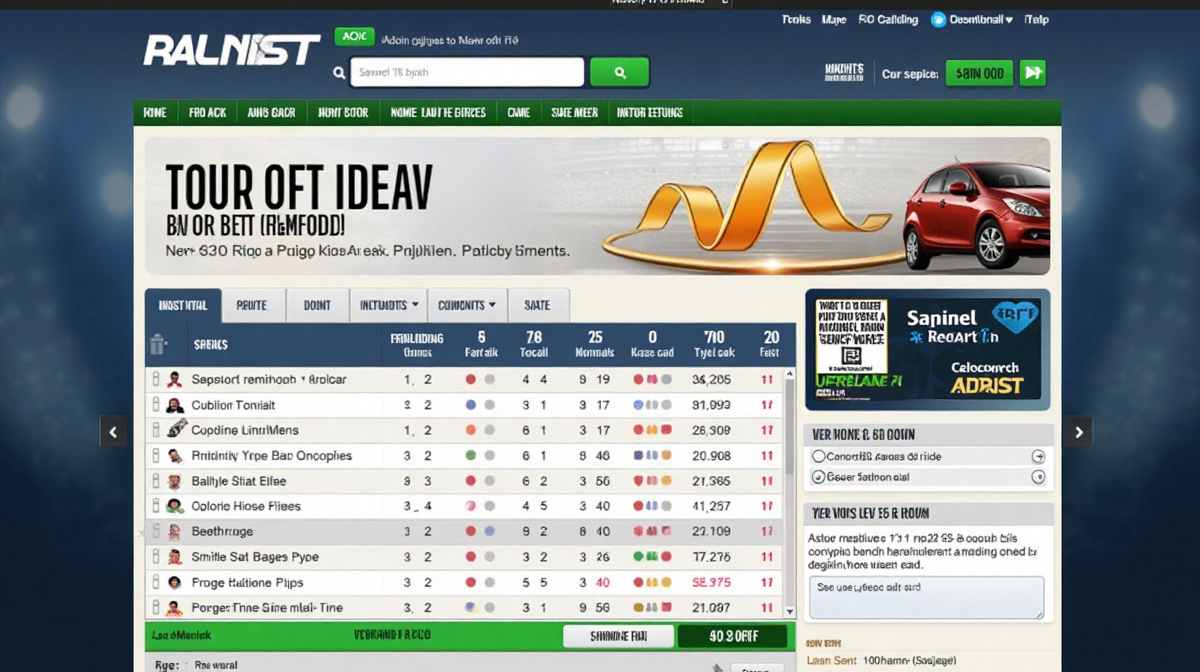The image size is (1200, 672).
Task: Toggle checkbox of Copdine LinmMens row
Action: 155,430
